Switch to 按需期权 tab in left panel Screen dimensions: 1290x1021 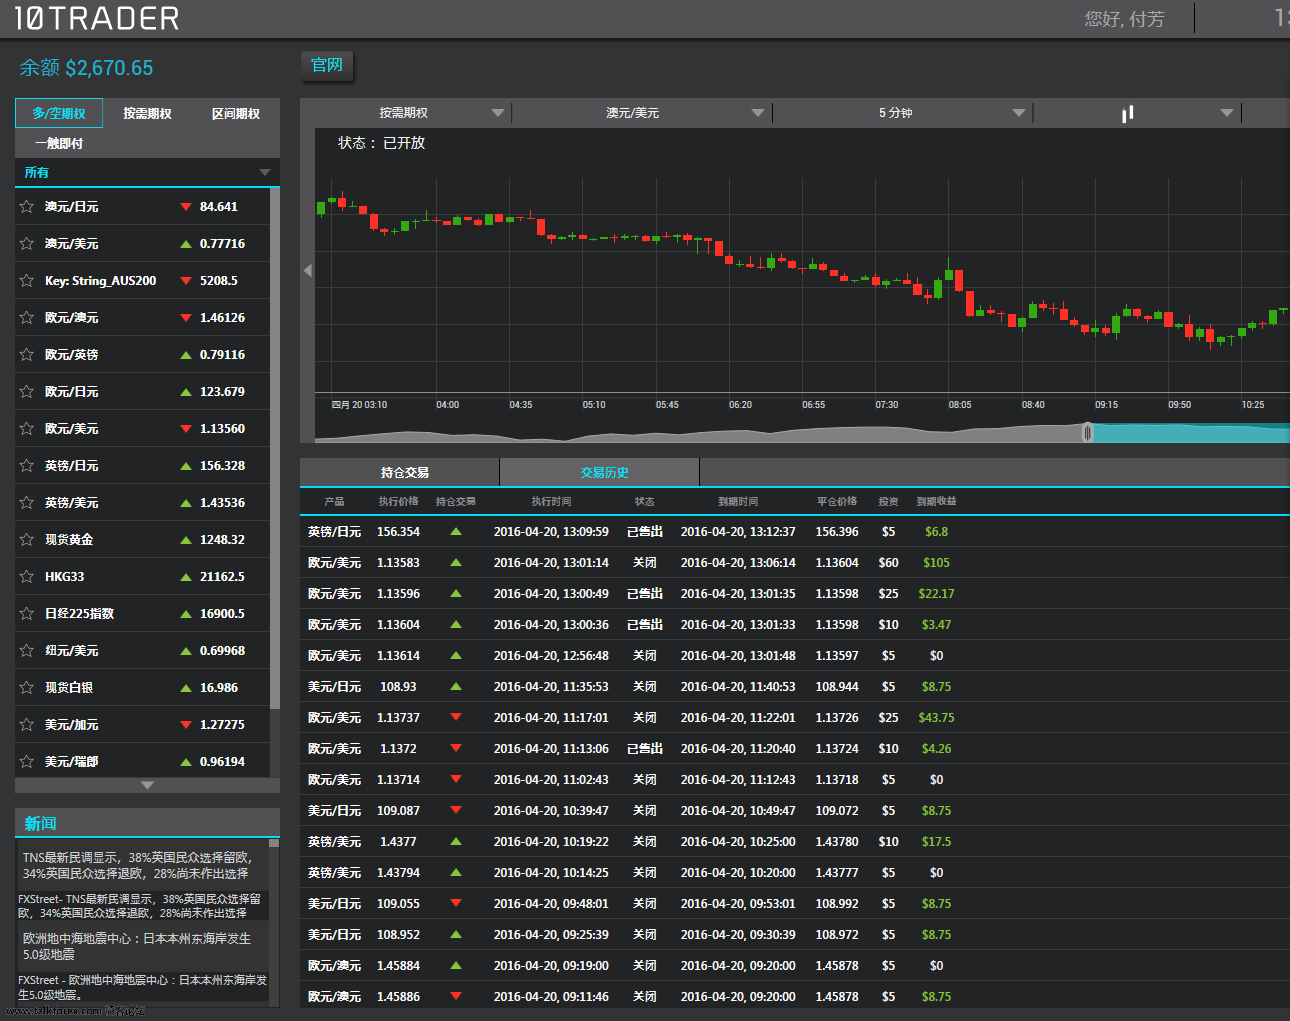click(147, 114)
